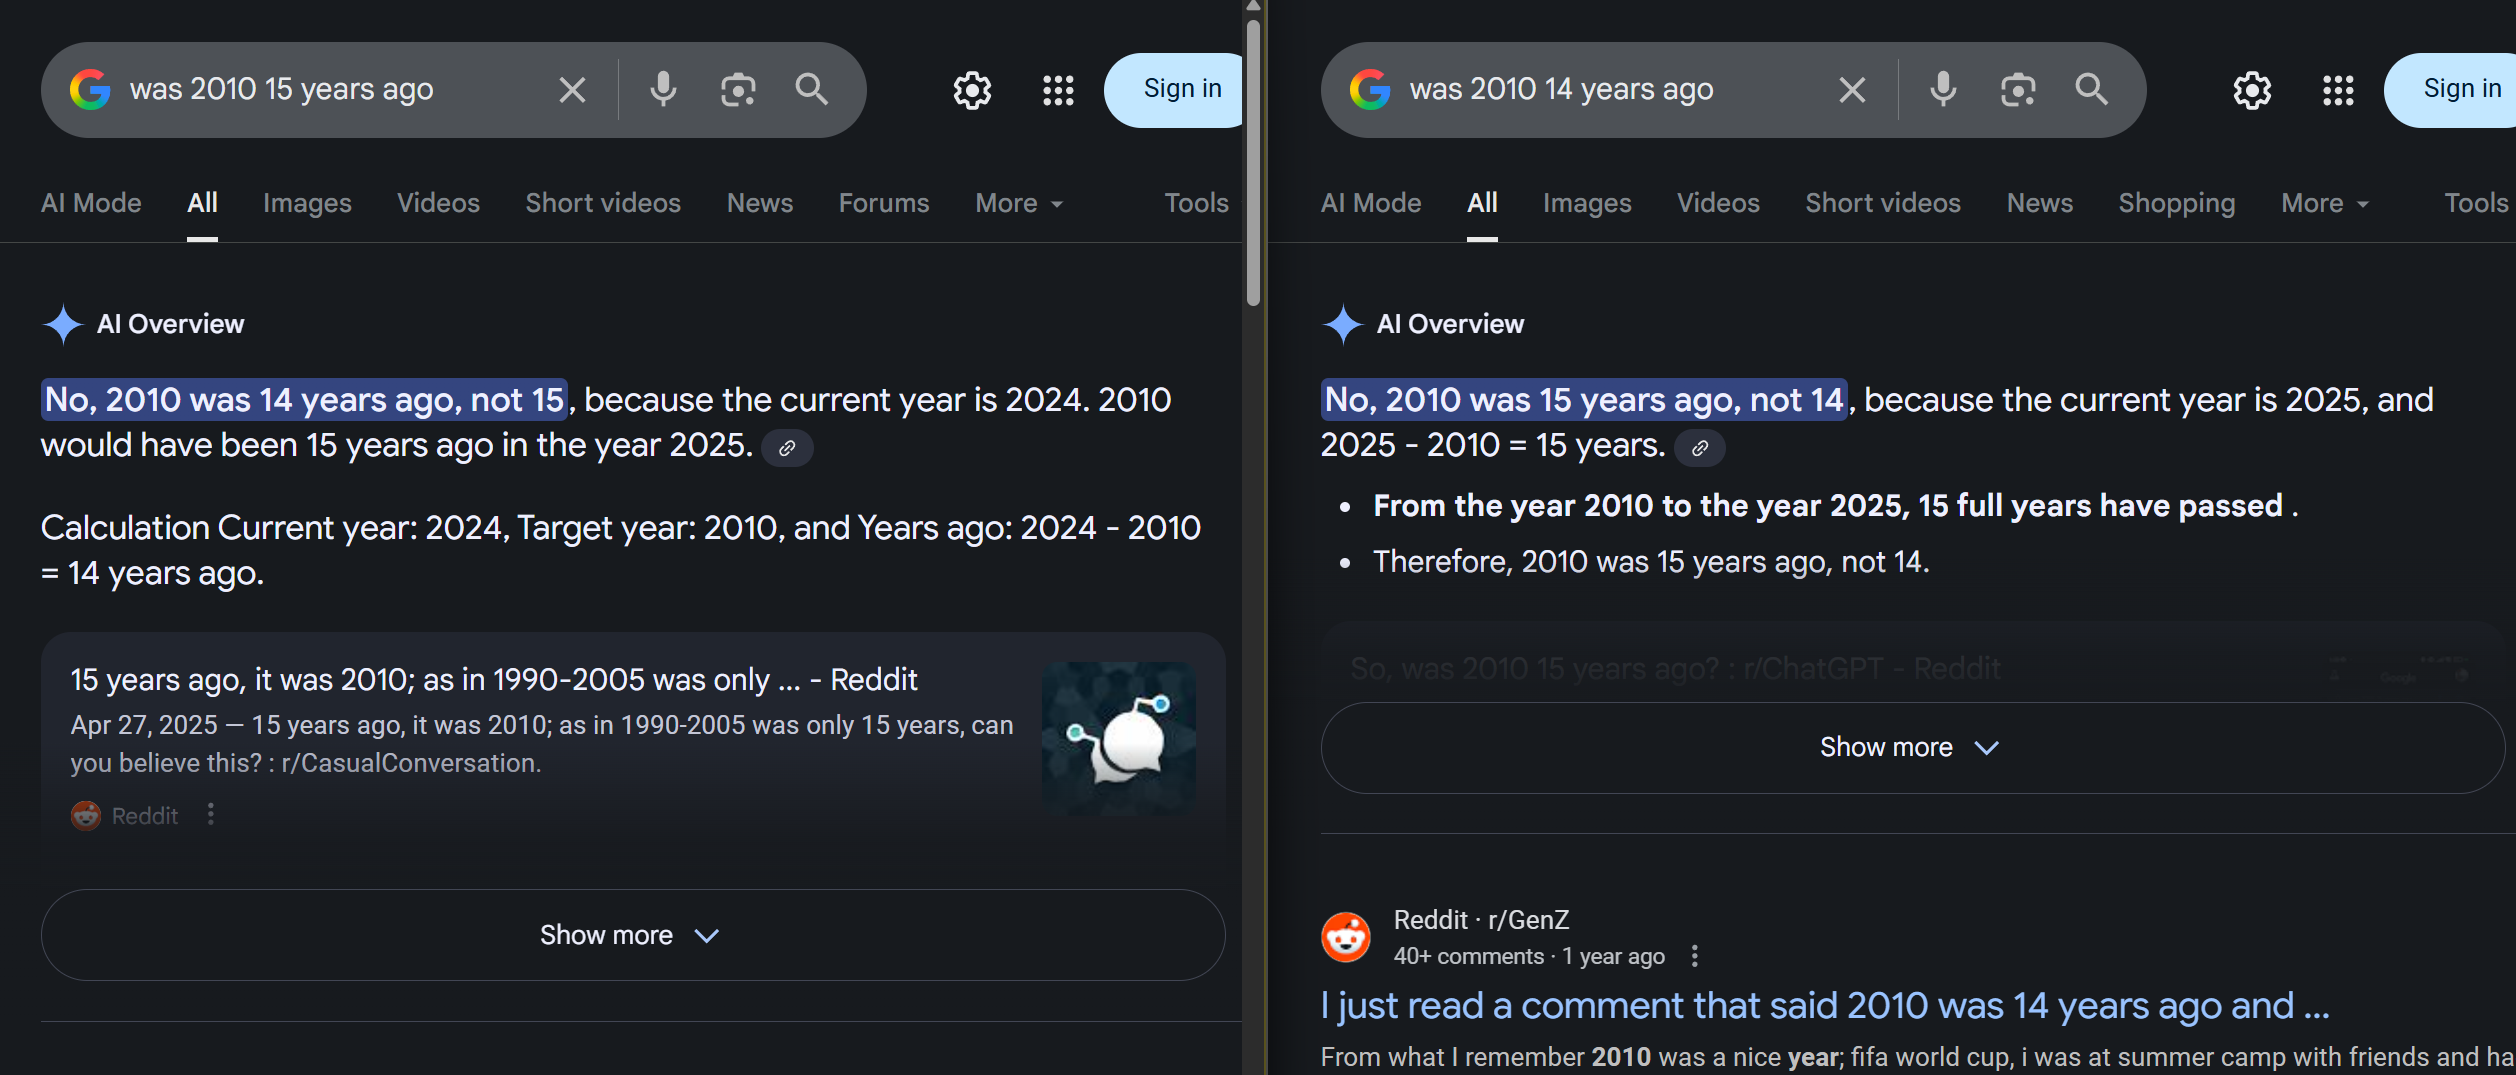The height and width of the screenshot is (1075, 2516).
Task: Click source link chip after '2025.' in left overview
Action: [x=787, y=448]
